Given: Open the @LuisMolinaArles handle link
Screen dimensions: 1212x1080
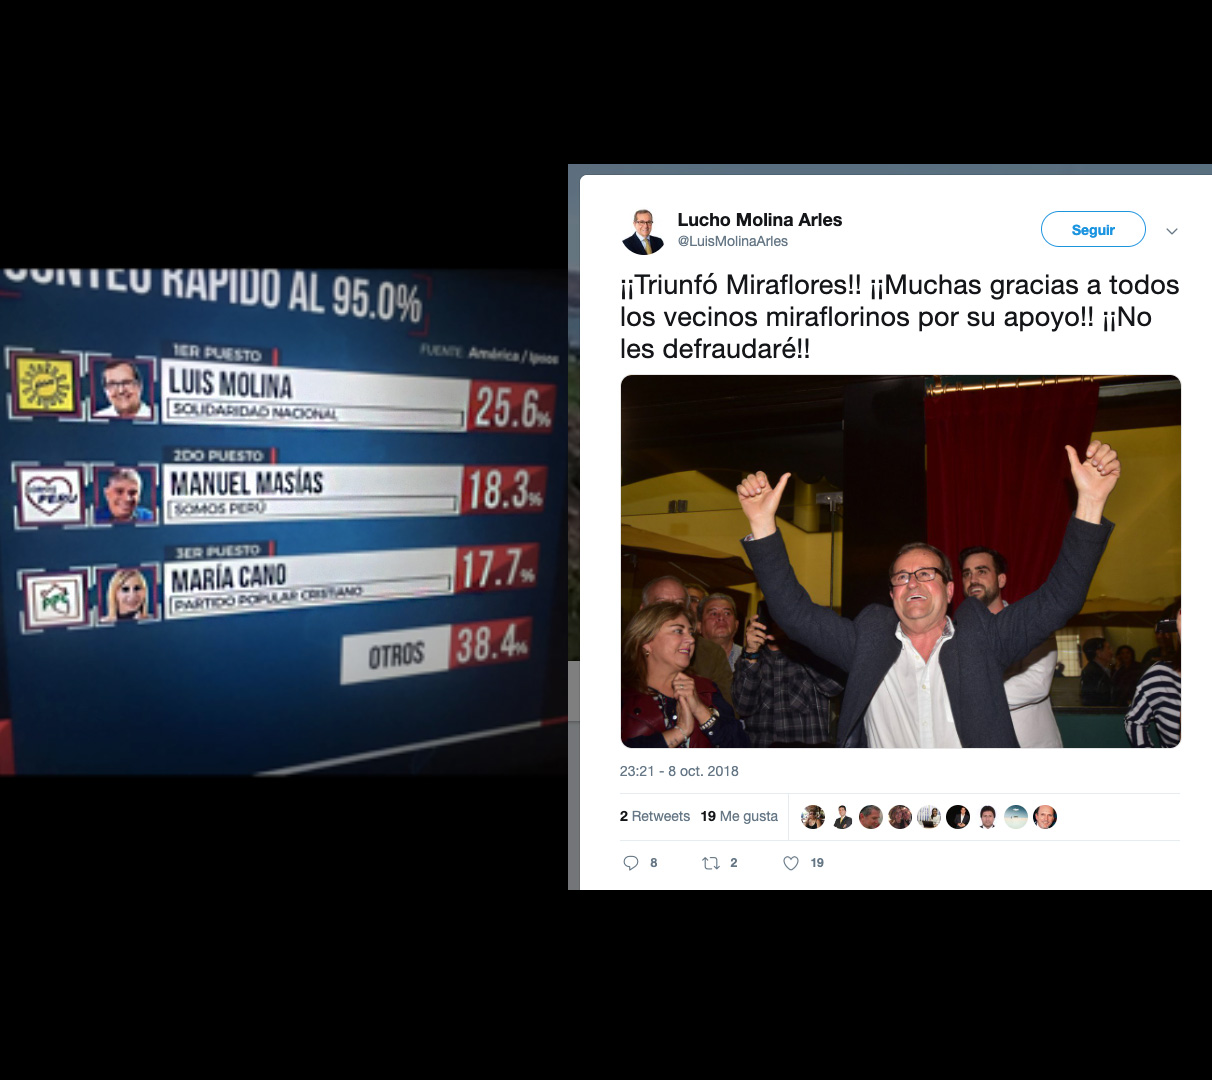Looking at the screenshot, I should pyautogui.click(x=733, y=241).
